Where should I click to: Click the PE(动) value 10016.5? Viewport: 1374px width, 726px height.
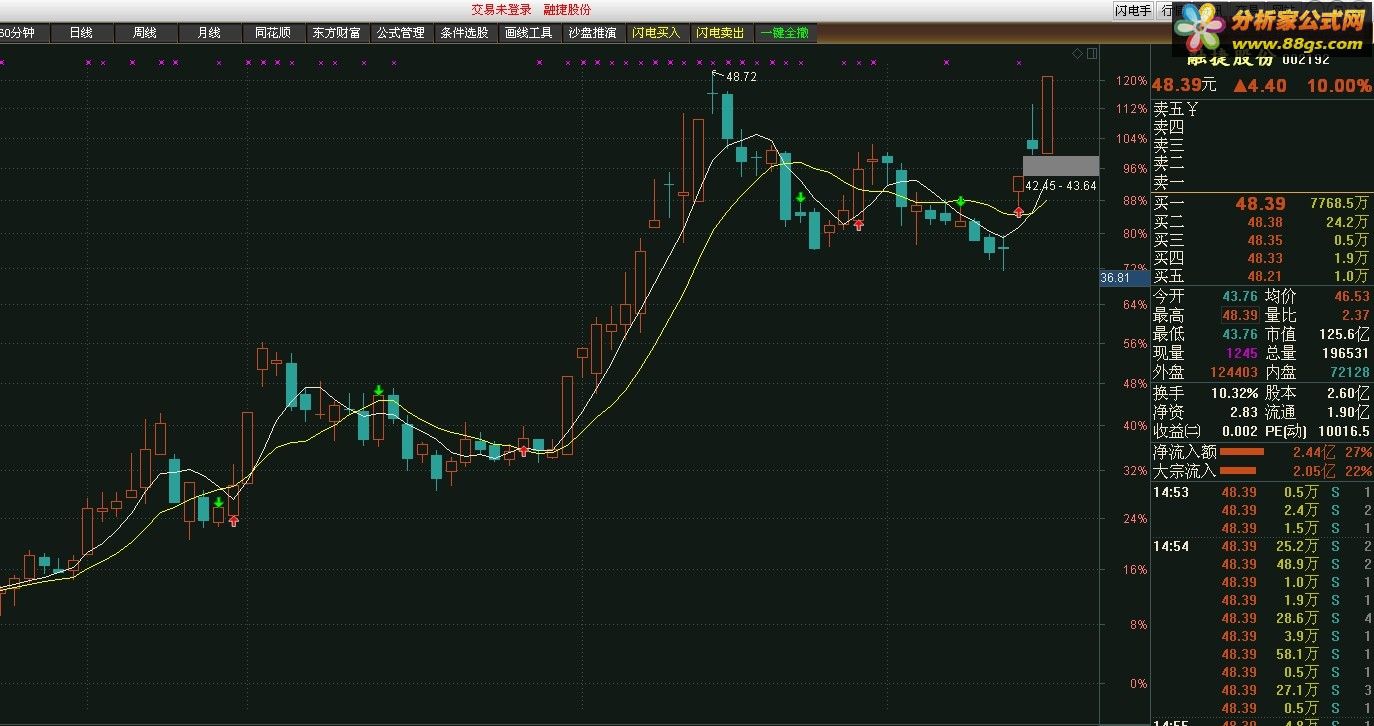pyautogui.click(x=1345, y=431)
